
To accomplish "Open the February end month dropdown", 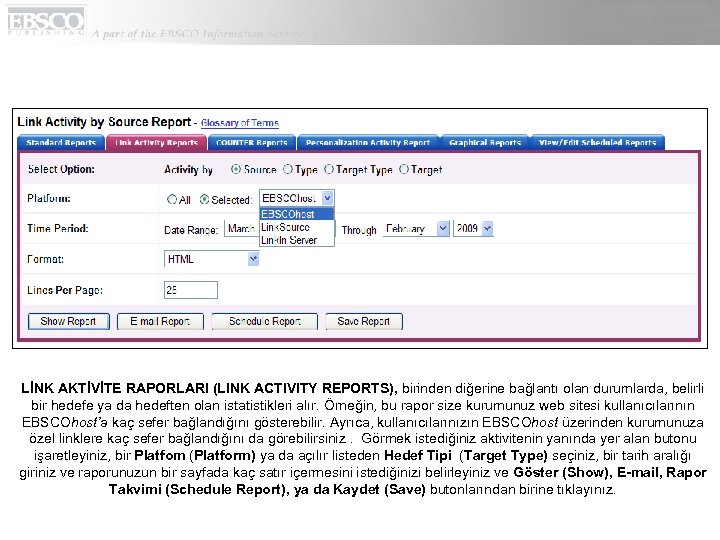I will tap(416, 228).
